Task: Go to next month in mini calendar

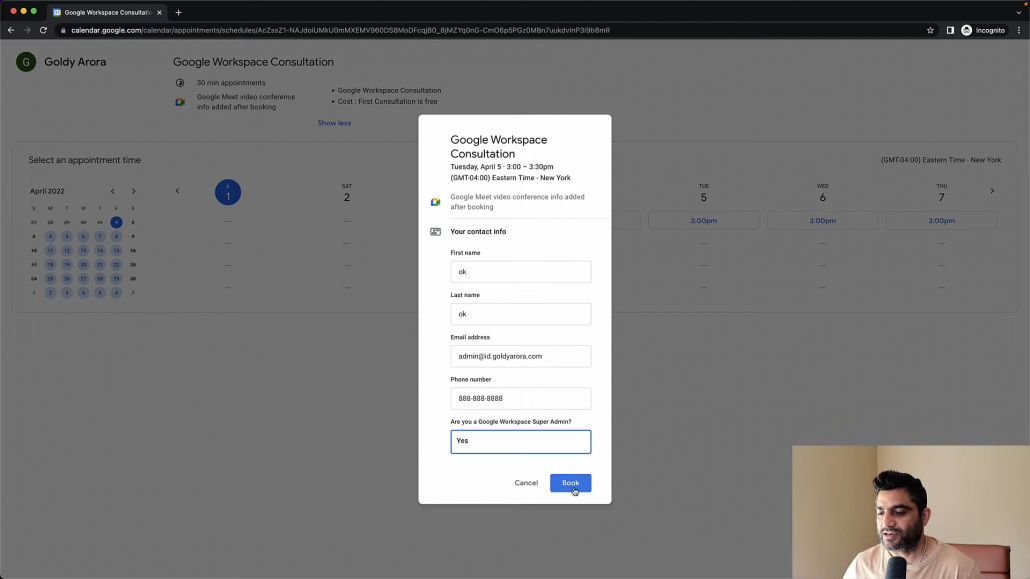Action: pos(133,191)
